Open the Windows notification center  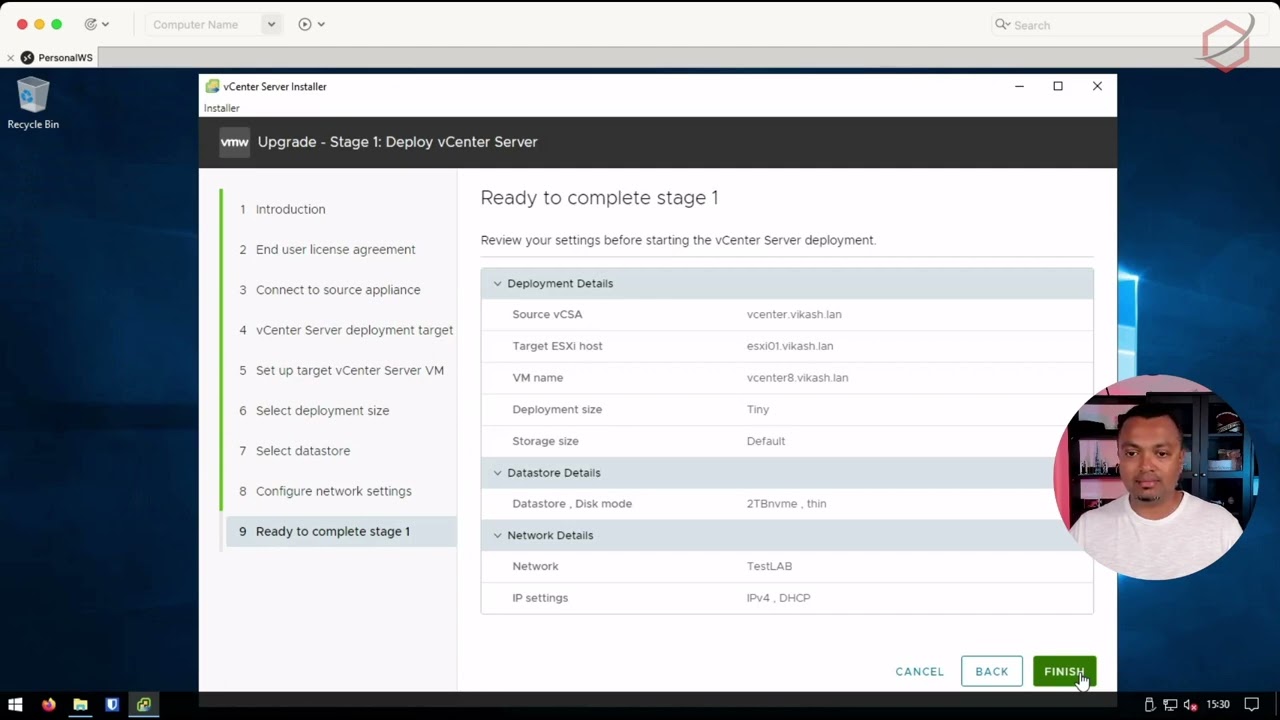click(1252, 705)
